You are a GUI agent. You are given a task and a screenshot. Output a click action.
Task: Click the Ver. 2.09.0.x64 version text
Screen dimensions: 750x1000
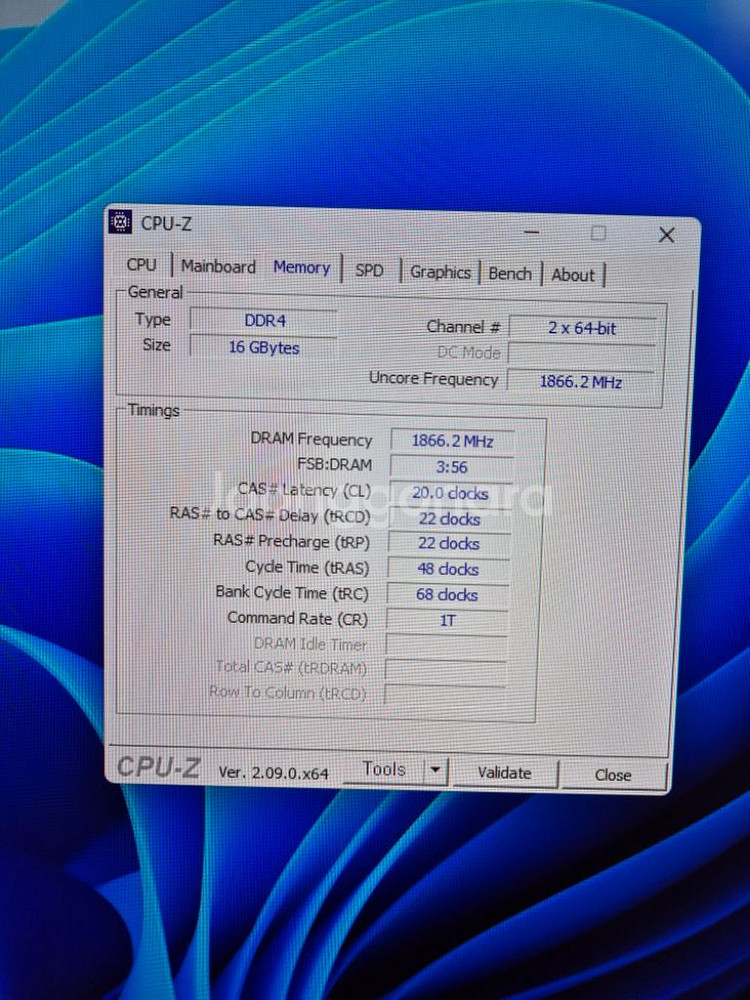(274, 773)
